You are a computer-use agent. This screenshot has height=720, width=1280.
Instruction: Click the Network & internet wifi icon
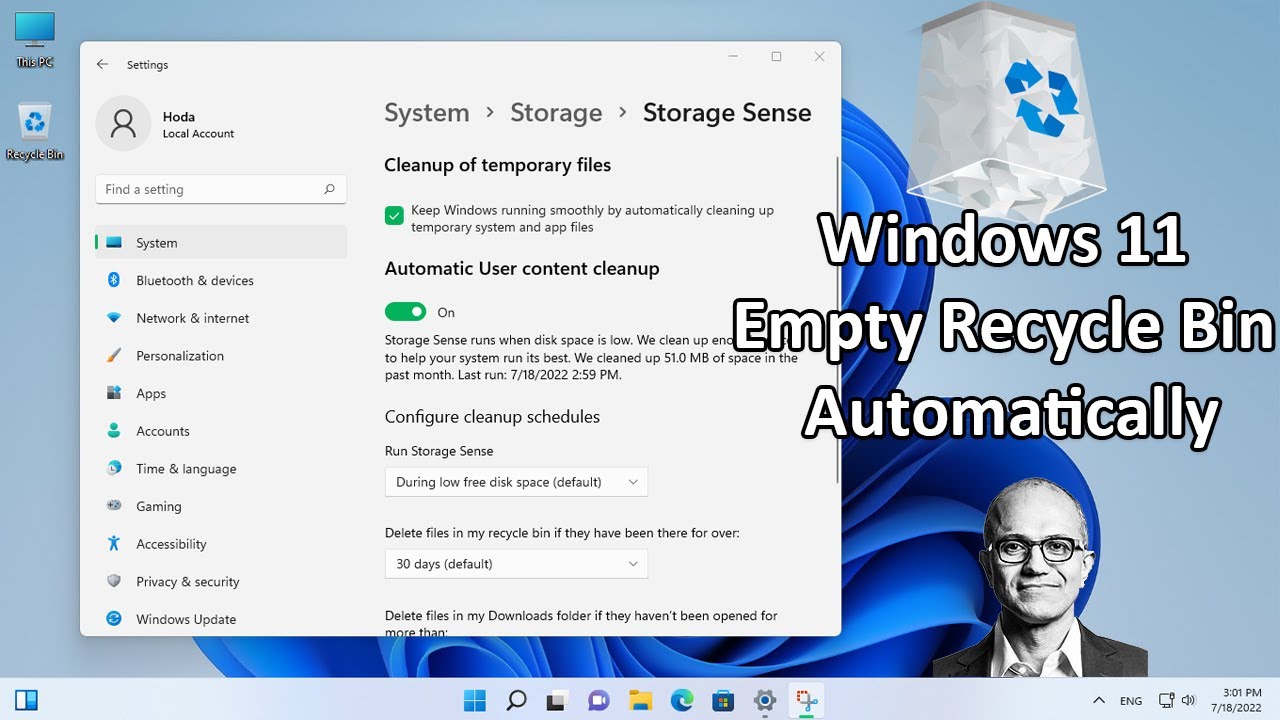[x=114, y=318]
